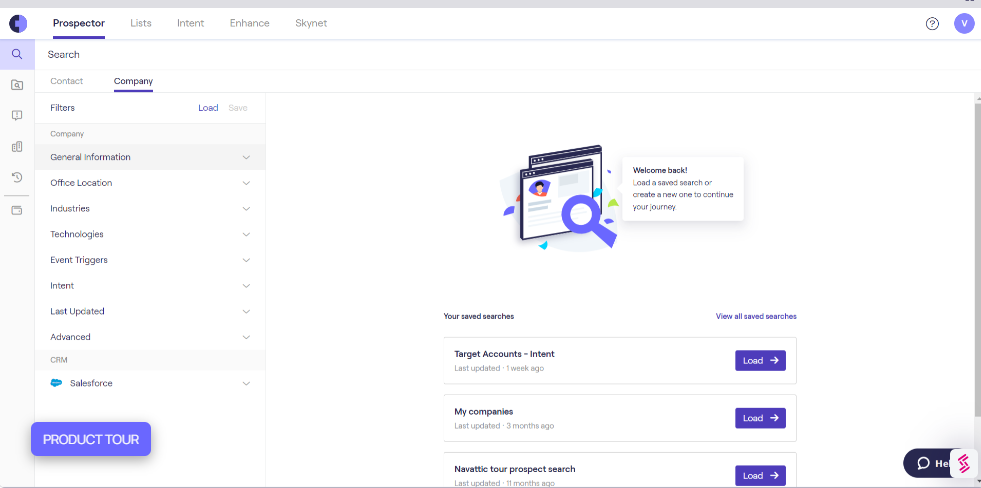Open the user avatar V menu
The height and width of the screenshot is (488, 981).
point(964,24)
